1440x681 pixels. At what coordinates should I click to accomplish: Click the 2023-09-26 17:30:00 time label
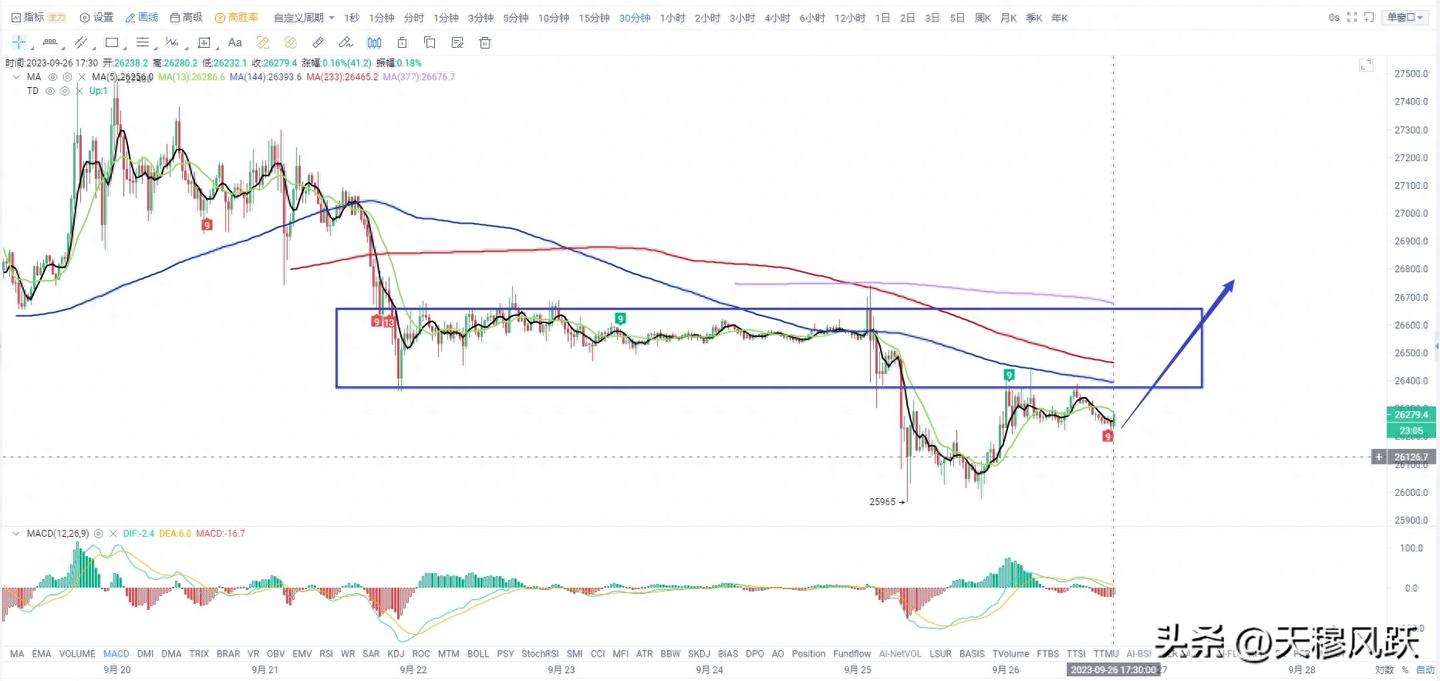point(1111,670)
